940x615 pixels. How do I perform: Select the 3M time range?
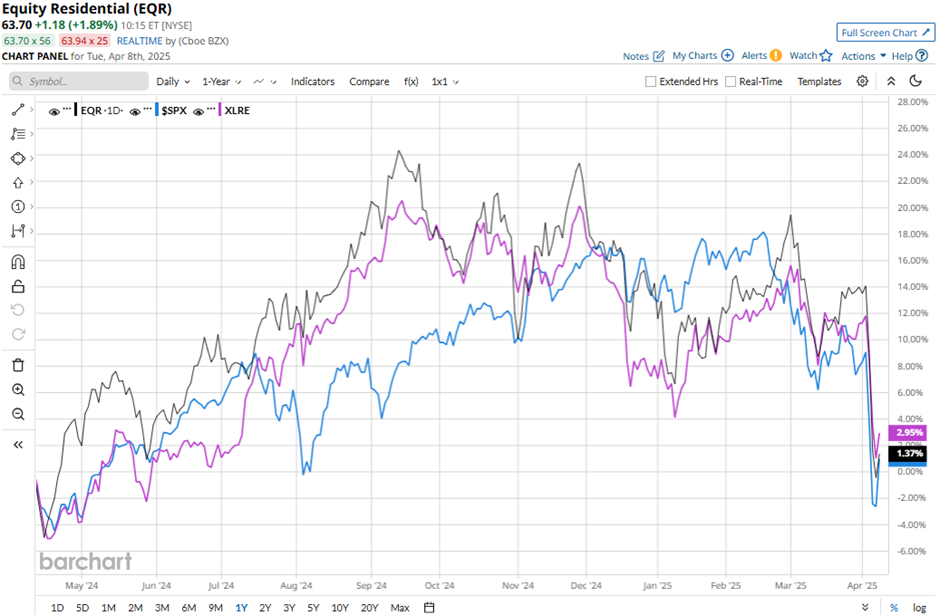(162, 608)
